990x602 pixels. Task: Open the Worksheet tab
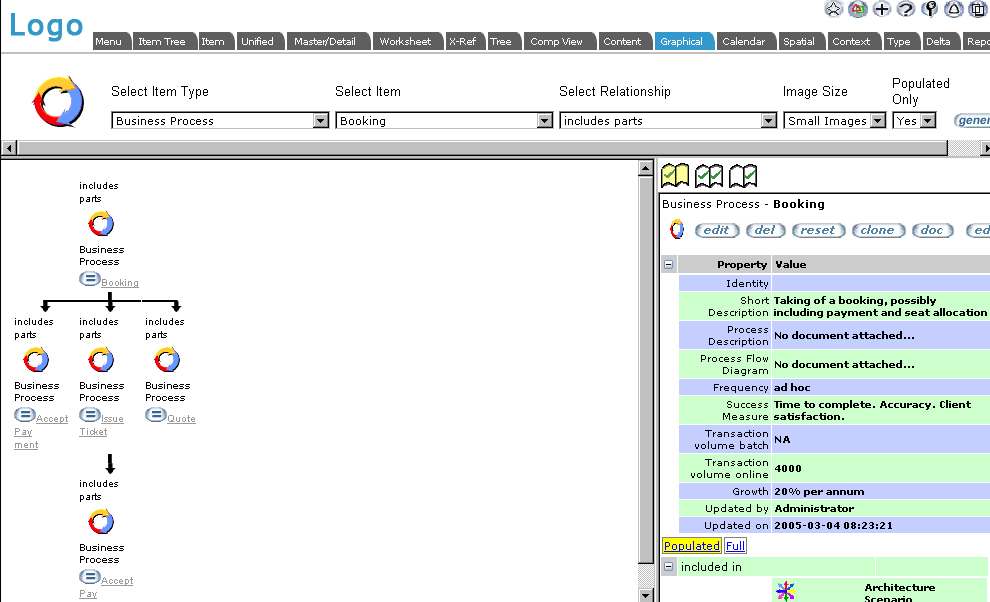click(x=405, y=42)
